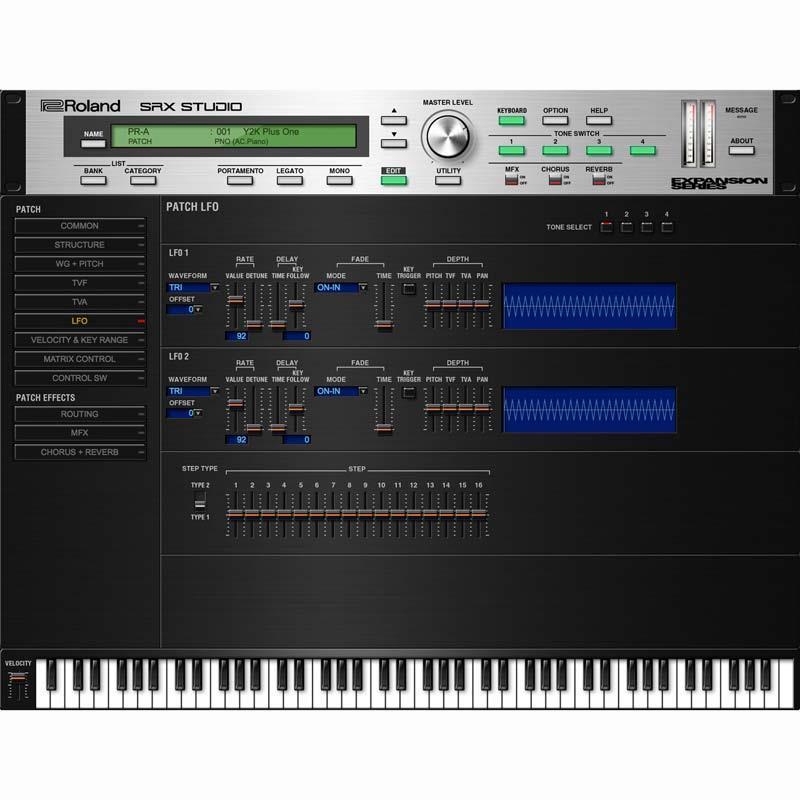Click LFO 1 triangle waveform display
The width and height of the screenshot is (800, 800).
point(589,306)
